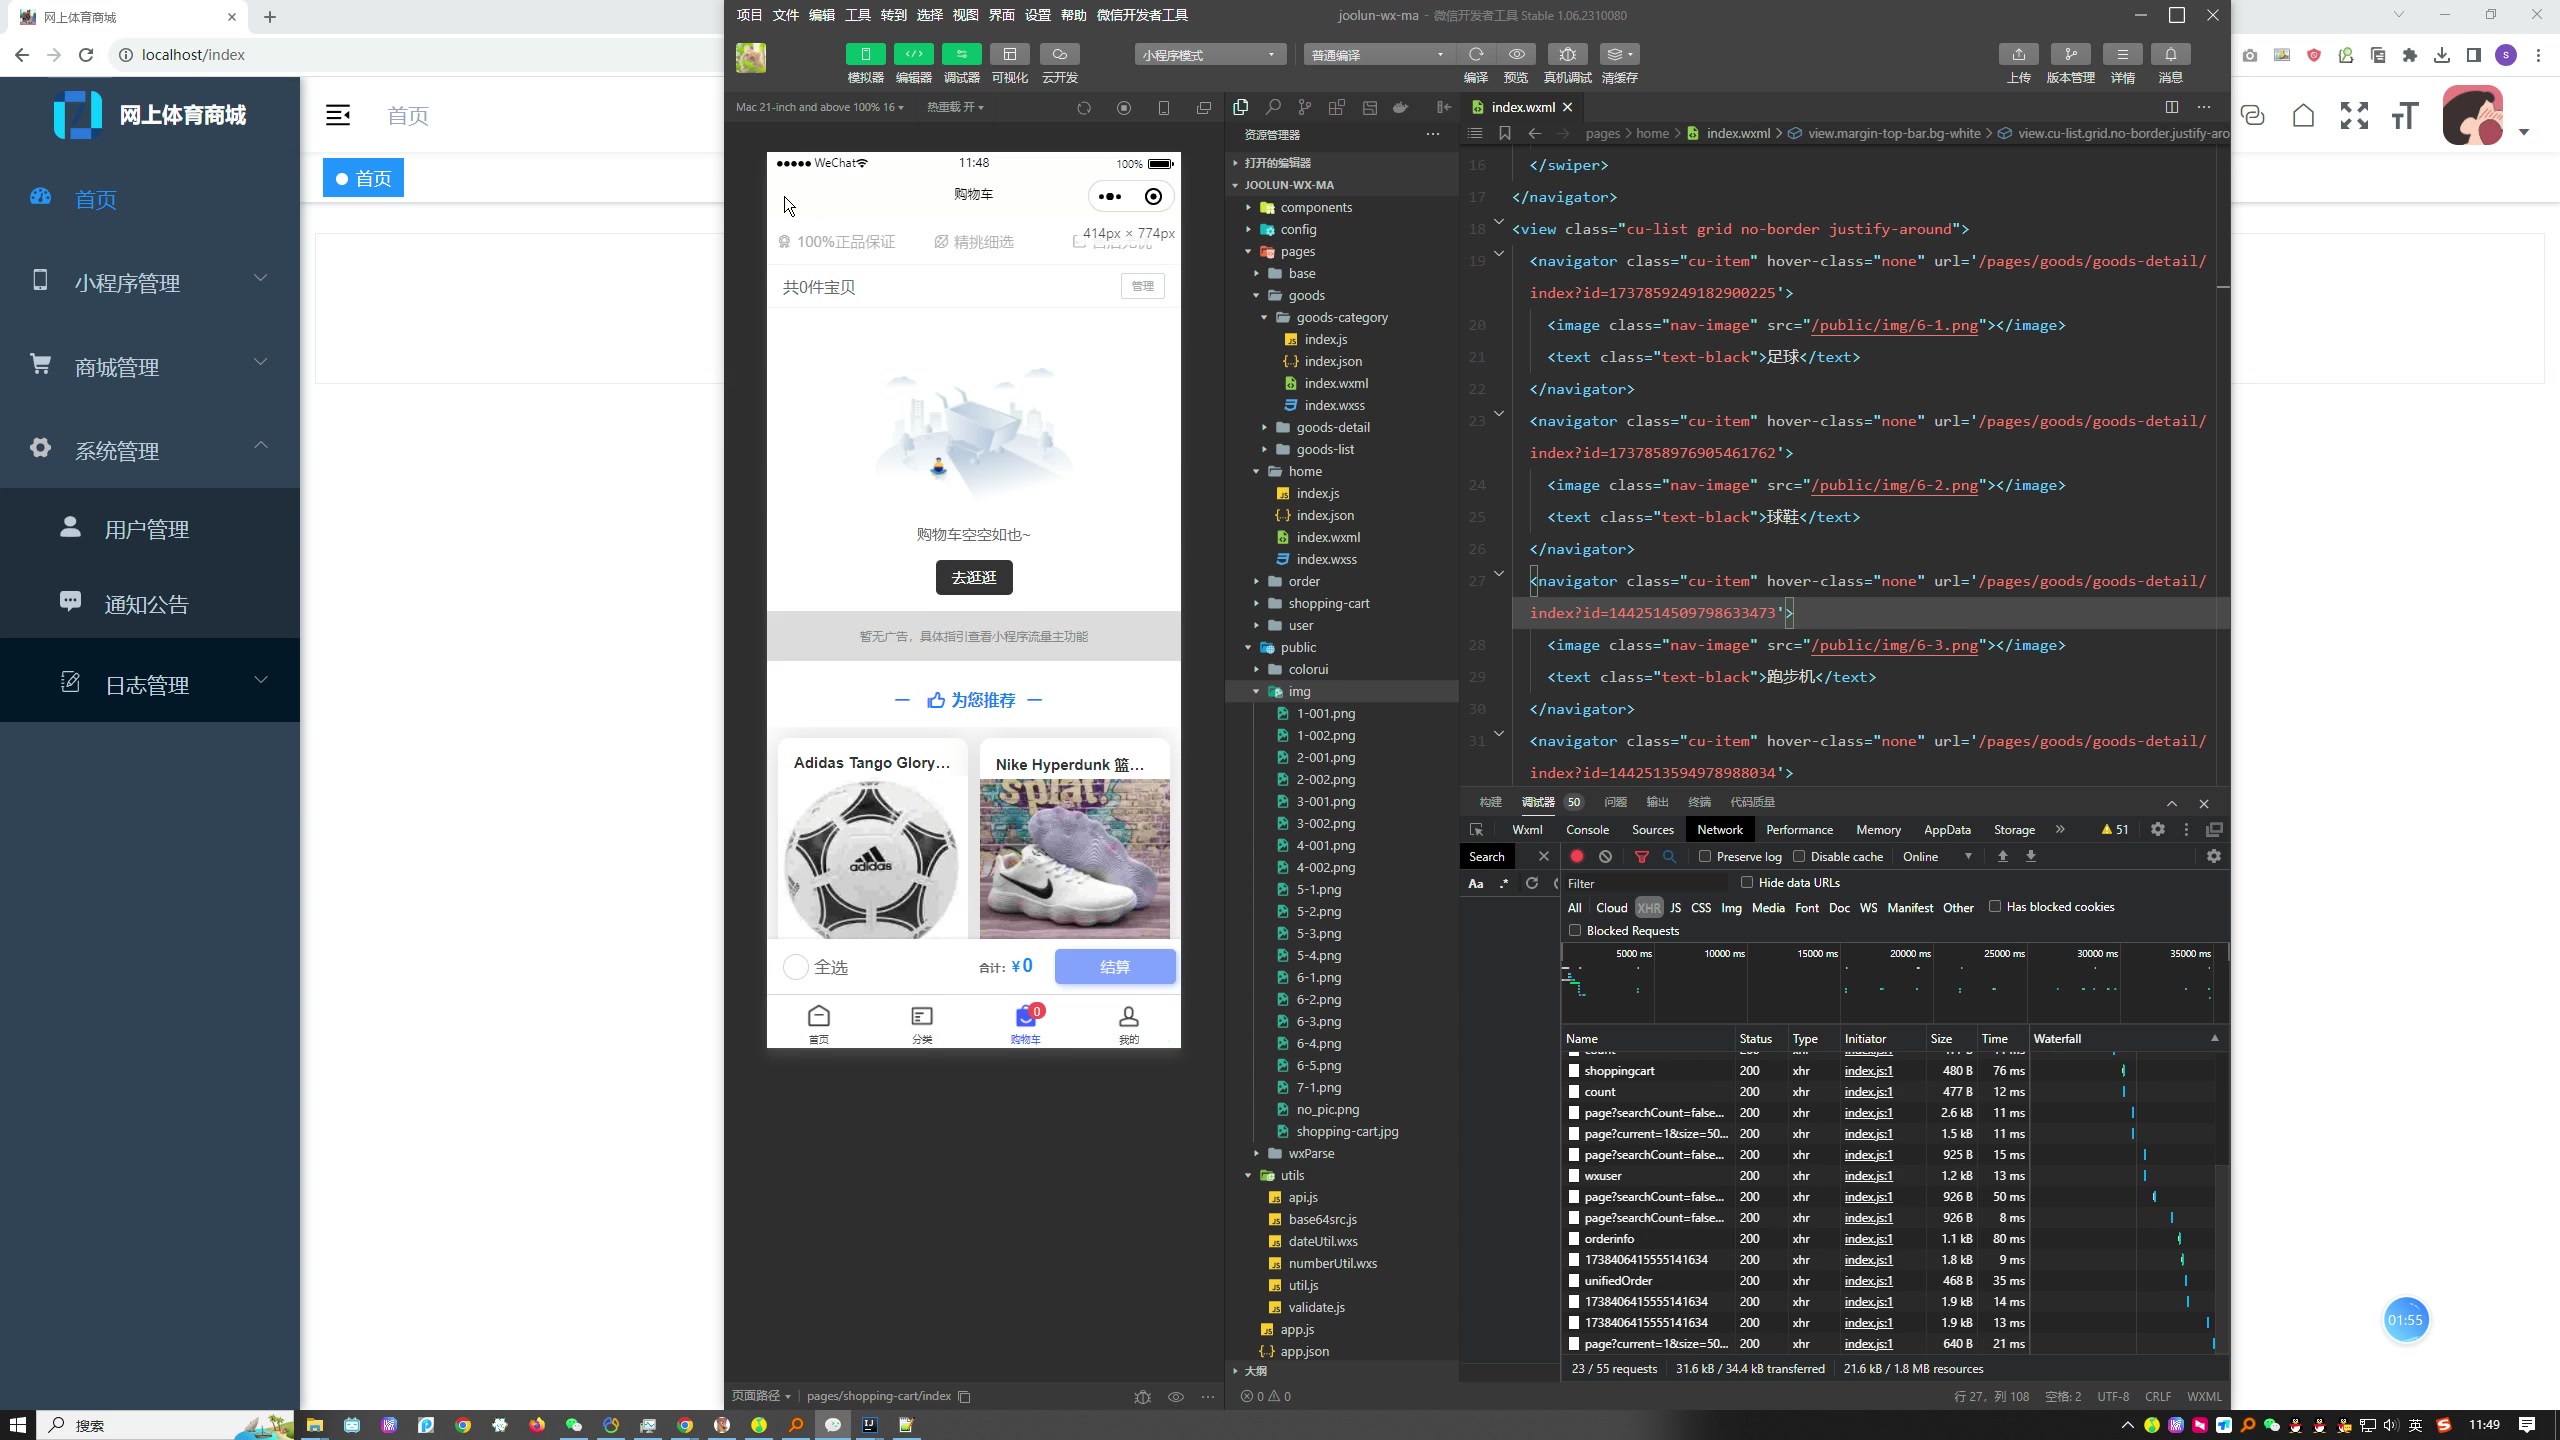2560x1440 pixels.
Task: Open the 可视化 visual toolbar icon
Action: [1009, 54]
